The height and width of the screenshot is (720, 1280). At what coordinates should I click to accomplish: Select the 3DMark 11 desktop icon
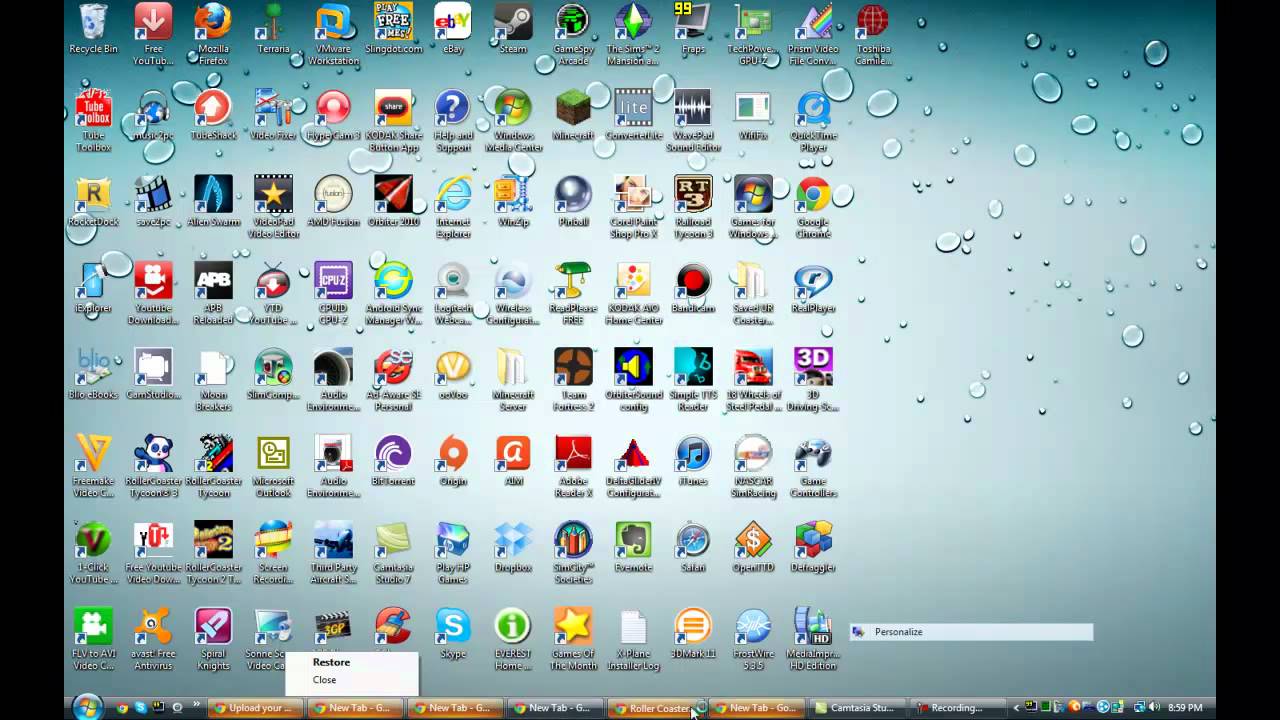pyautogui.click(x=693, y=633)
